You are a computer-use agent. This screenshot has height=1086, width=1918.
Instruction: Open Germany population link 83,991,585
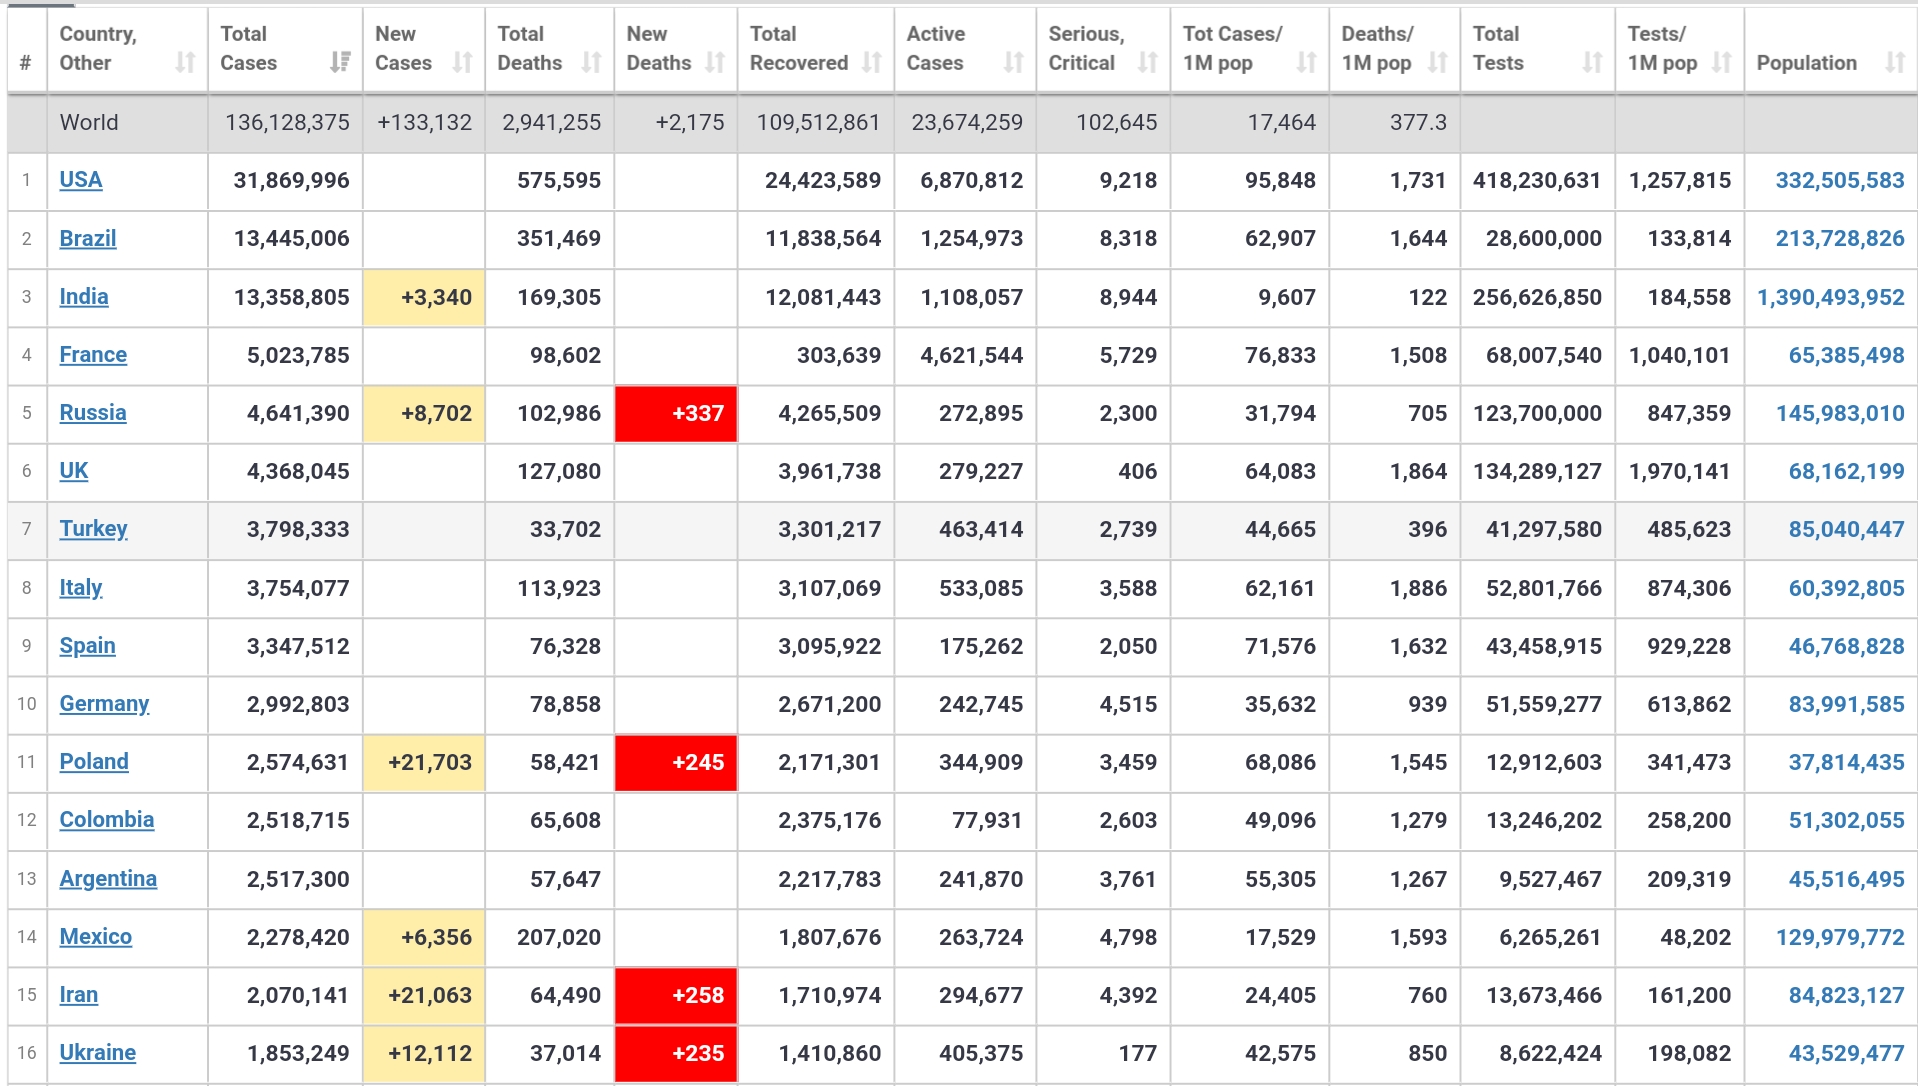pyautogui.click(x=1847, y=704)
